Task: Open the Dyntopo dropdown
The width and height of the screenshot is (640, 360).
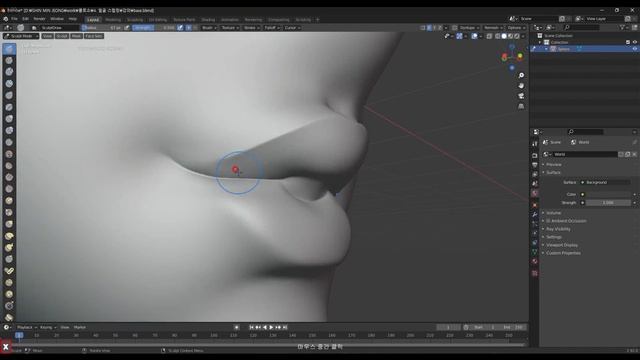Action: coord(469,28)
